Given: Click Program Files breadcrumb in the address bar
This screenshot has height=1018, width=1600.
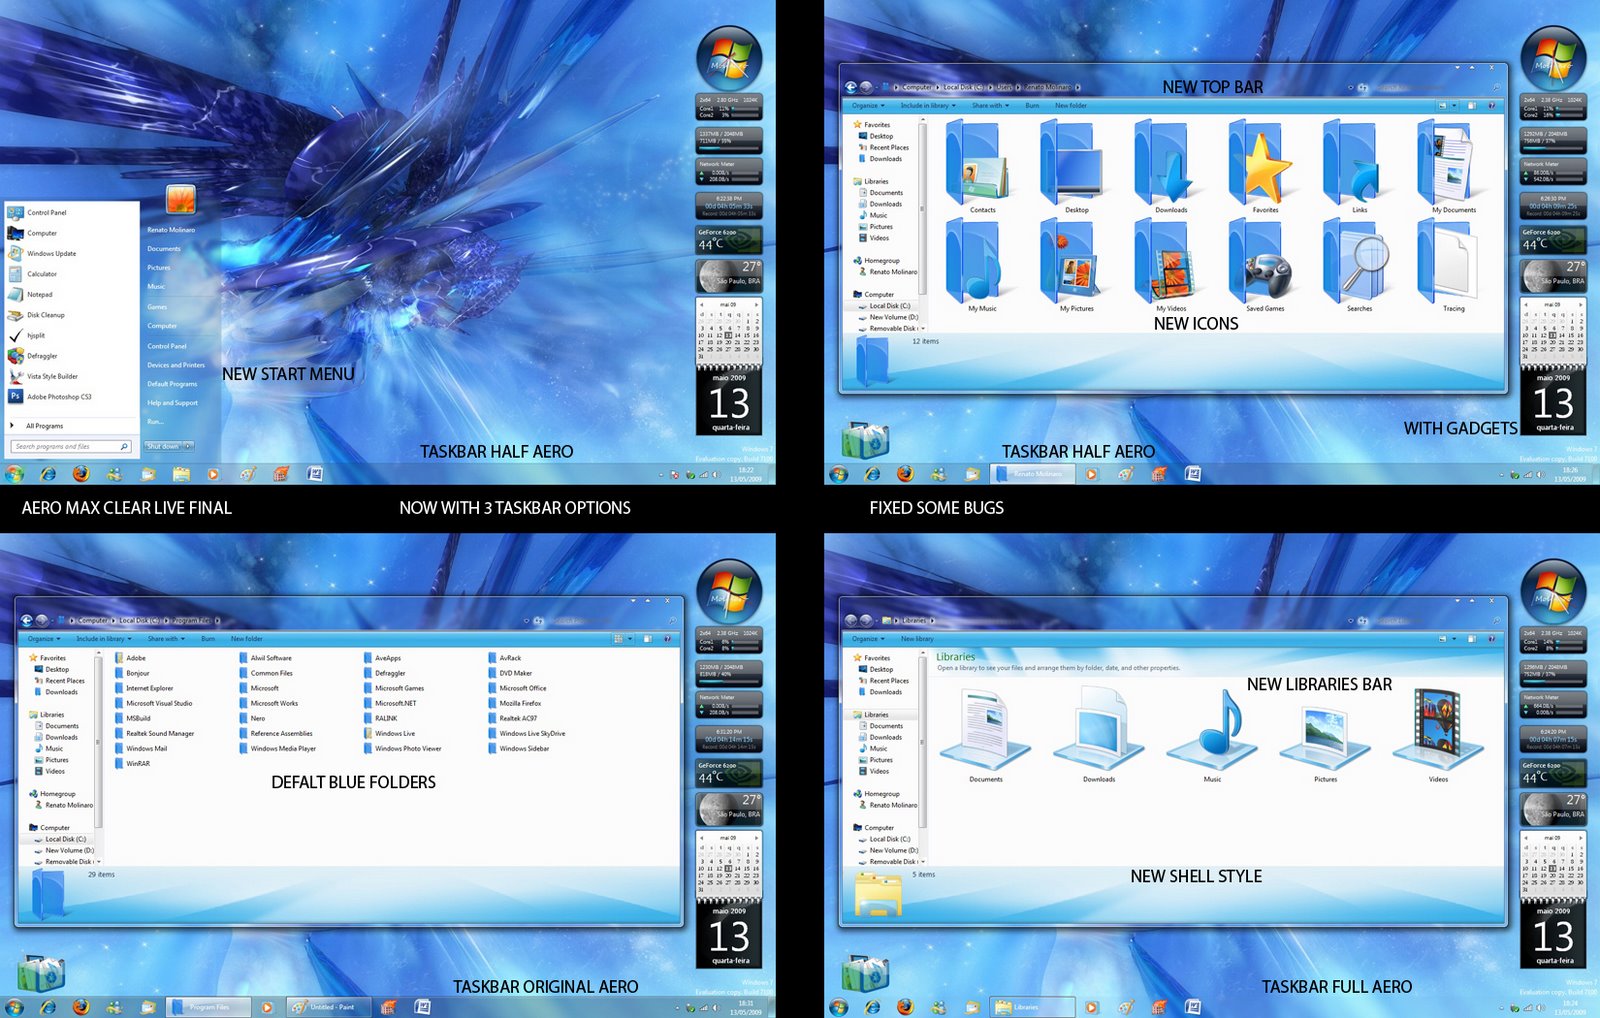Looking at the screenshot, I should (x=190, y=621).
